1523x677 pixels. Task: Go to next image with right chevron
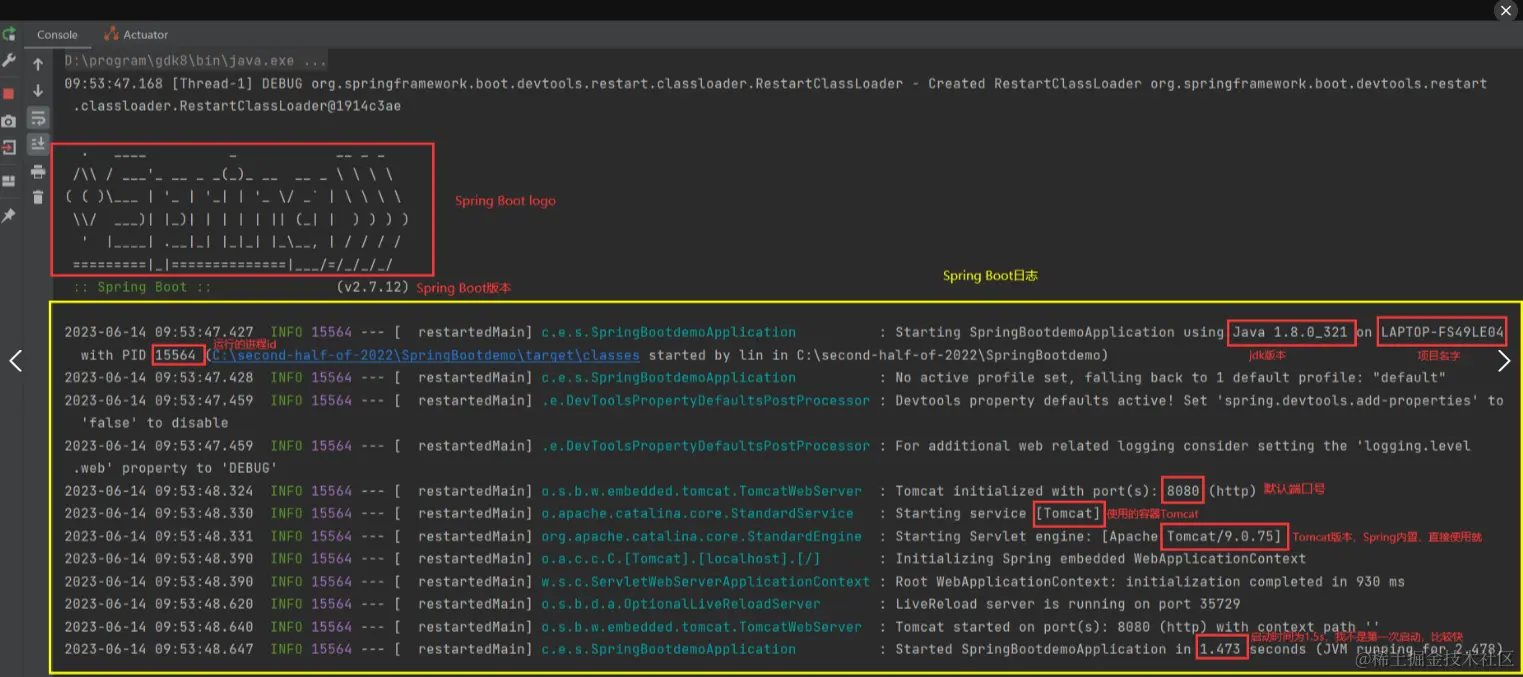click(x=1504, y=361)
